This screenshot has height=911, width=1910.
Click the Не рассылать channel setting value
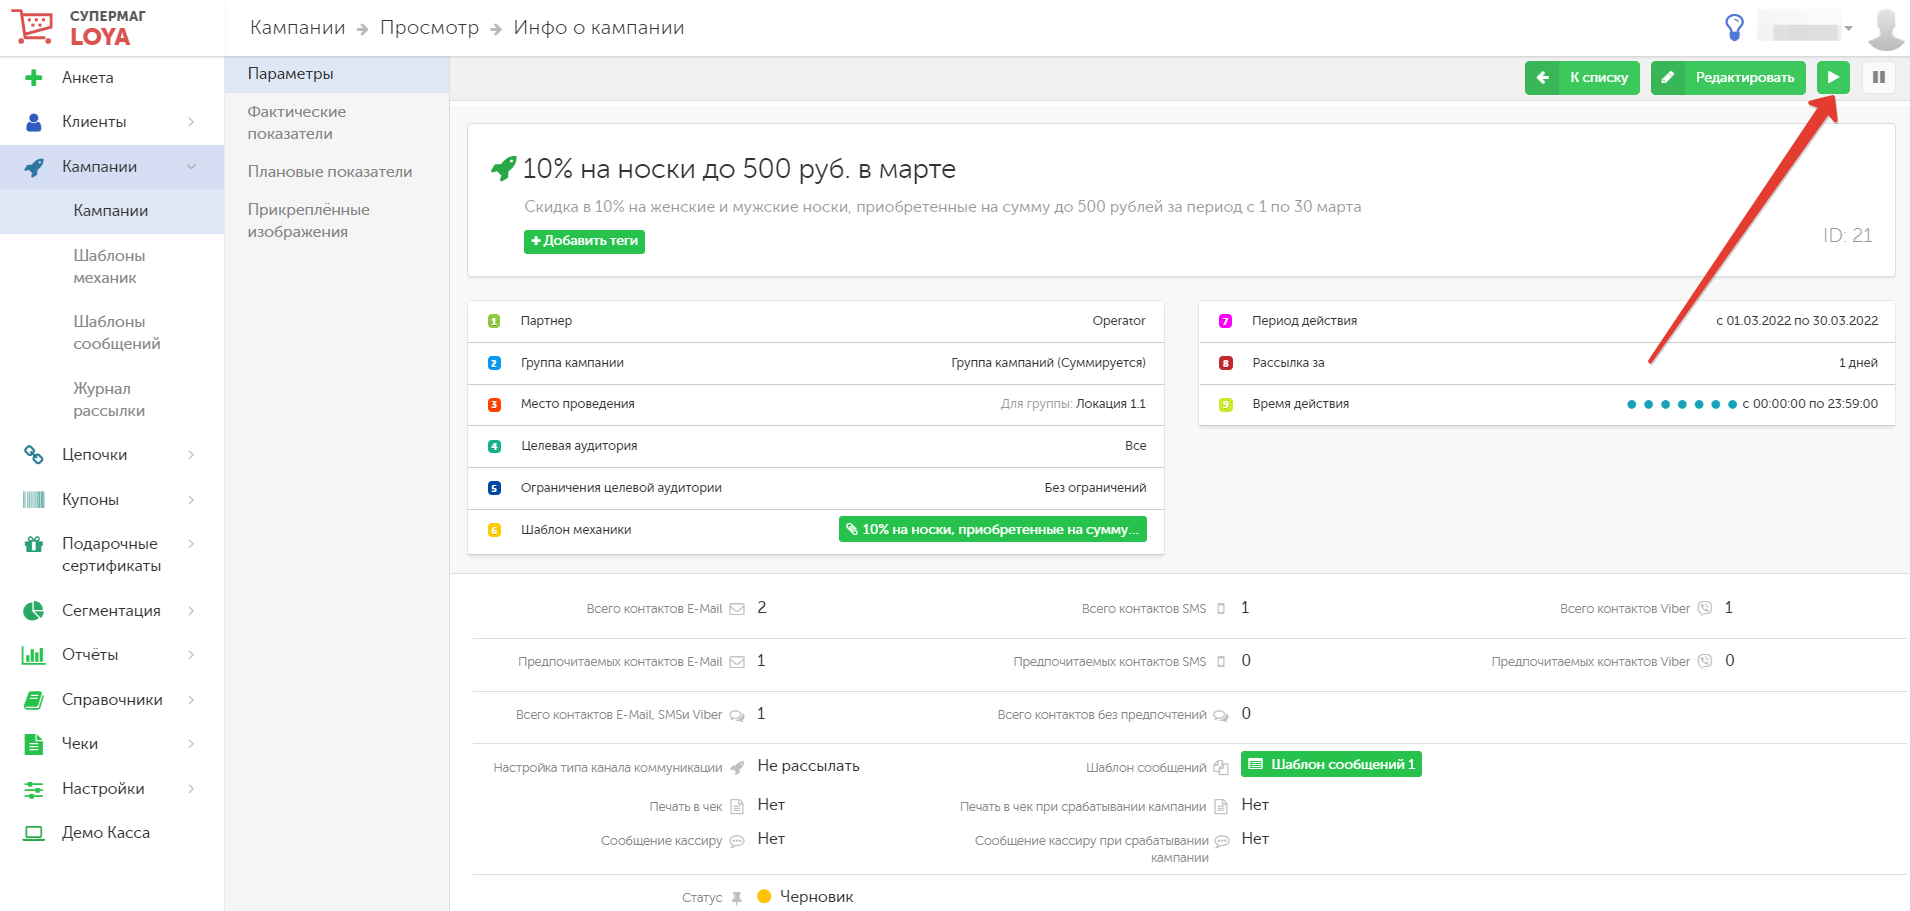tap(808, 766)
